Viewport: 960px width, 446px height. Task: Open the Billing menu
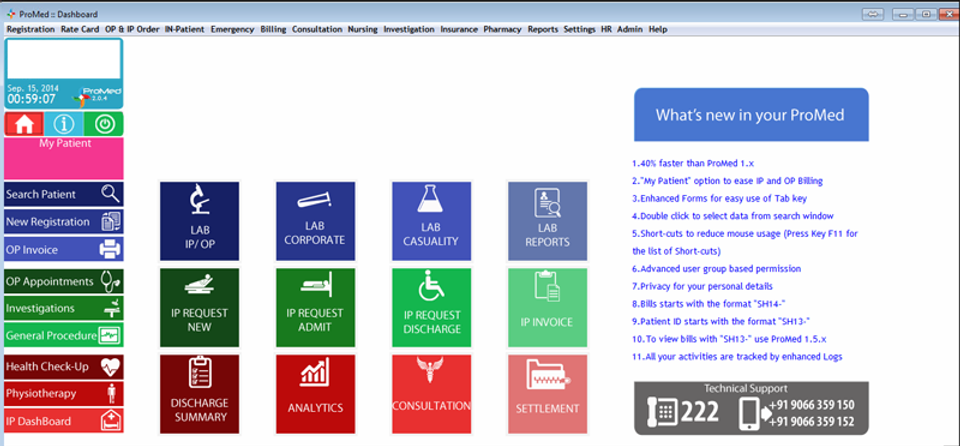[x=273, y=29]
